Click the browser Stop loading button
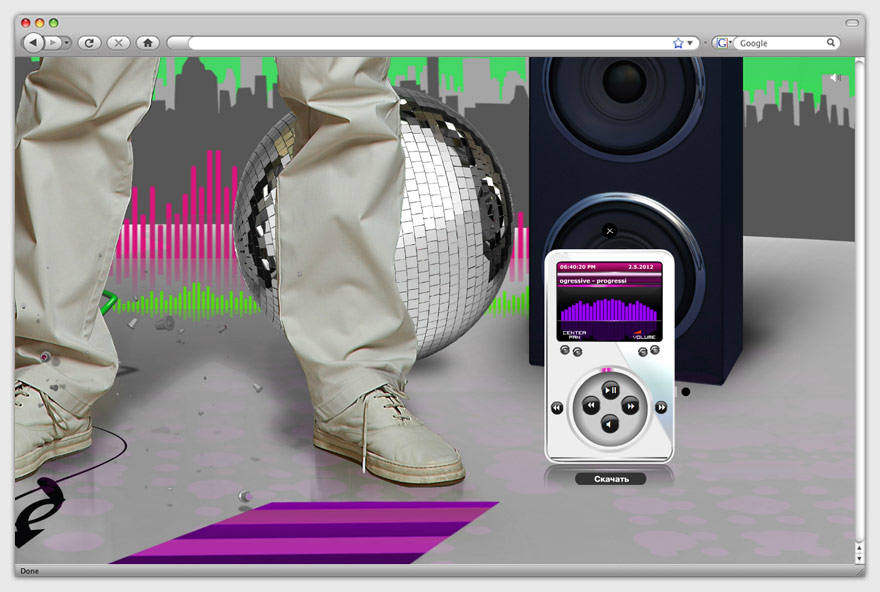This screenshot has width=880, height=592. 118,43
